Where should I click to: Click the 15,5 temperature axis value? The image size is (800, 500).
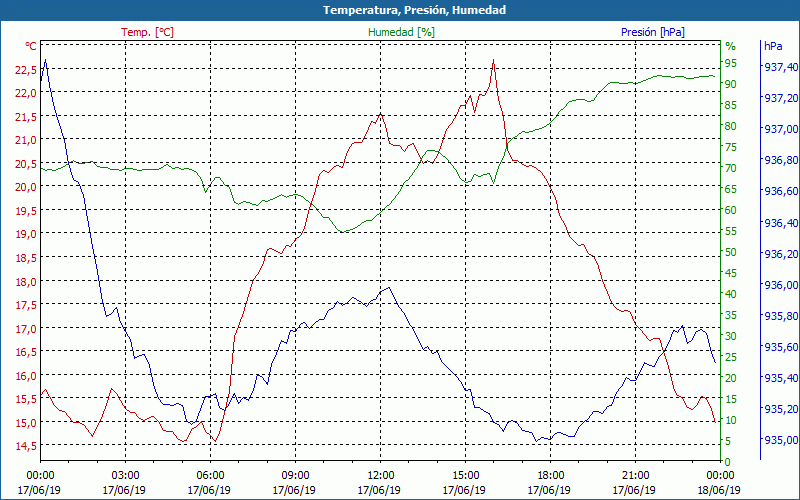[26, 399]
